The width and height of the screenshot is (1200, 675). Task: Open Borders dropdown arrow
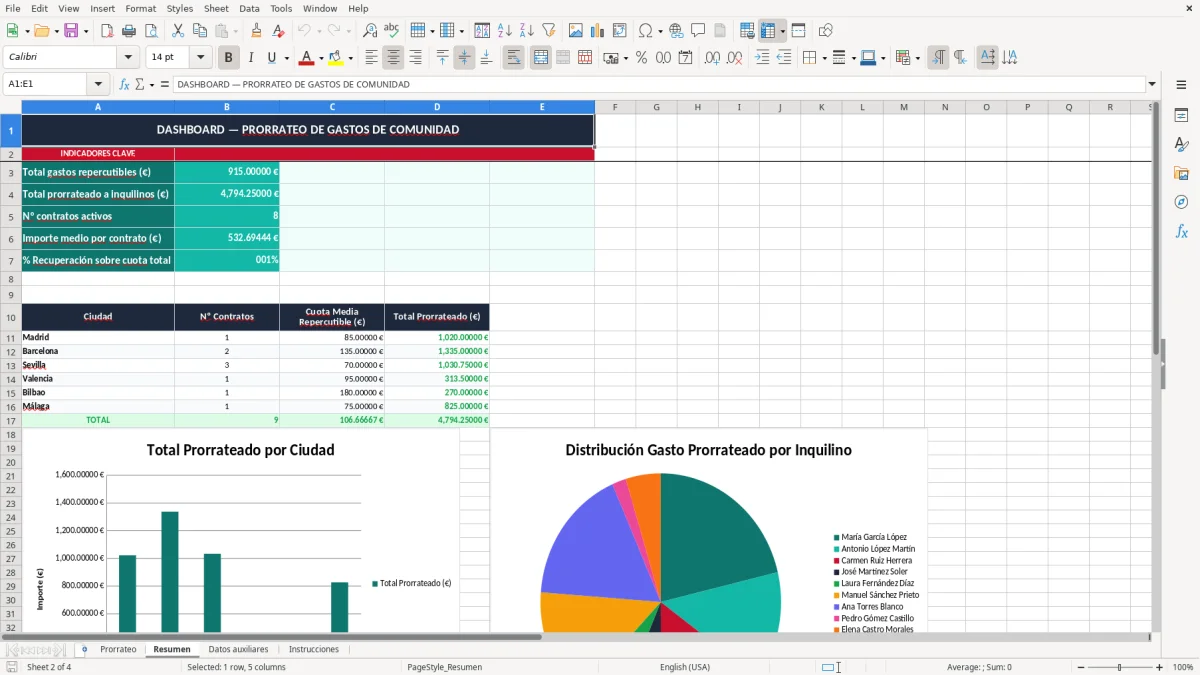pos(824,58)
